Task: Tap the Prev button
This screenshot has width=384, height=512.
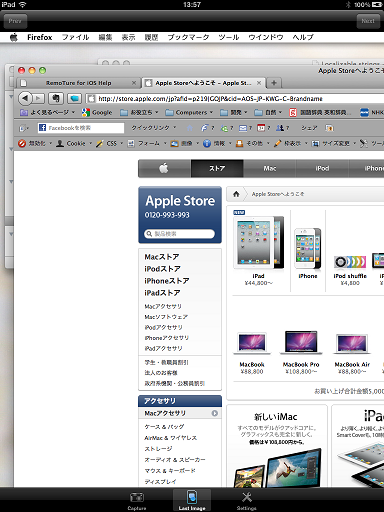Action: (15, 21)
